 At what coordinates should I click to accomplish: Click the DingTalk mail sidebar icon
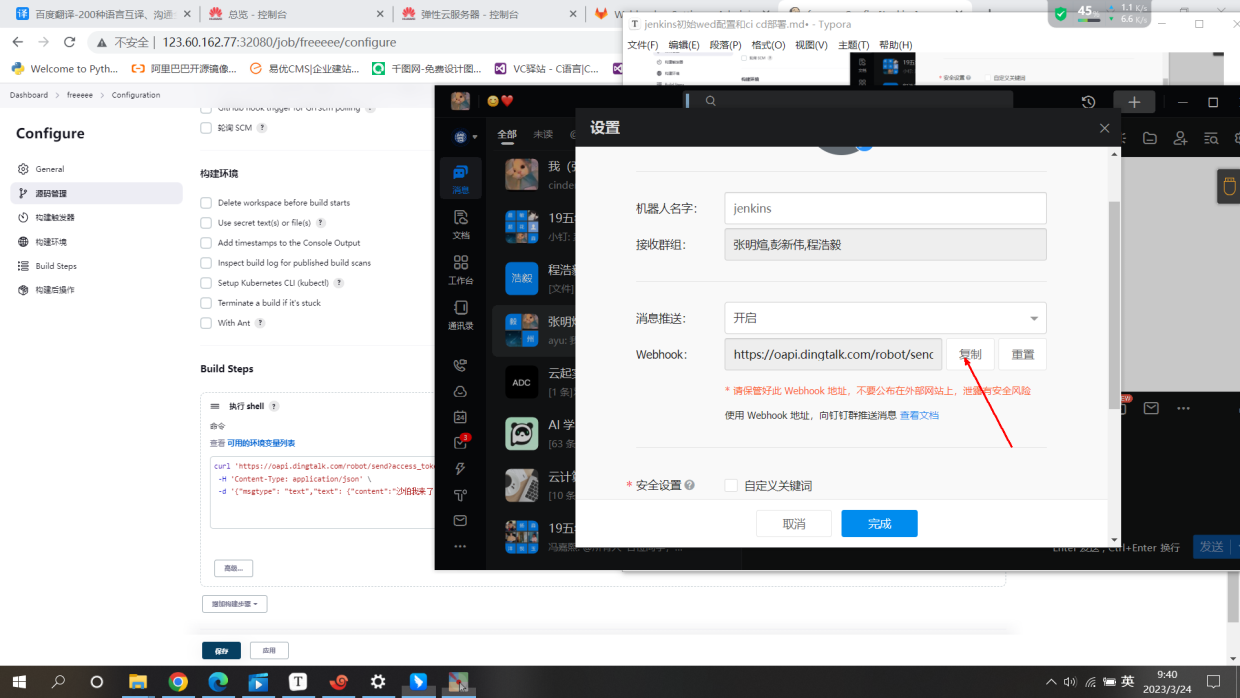click(460, 521)
